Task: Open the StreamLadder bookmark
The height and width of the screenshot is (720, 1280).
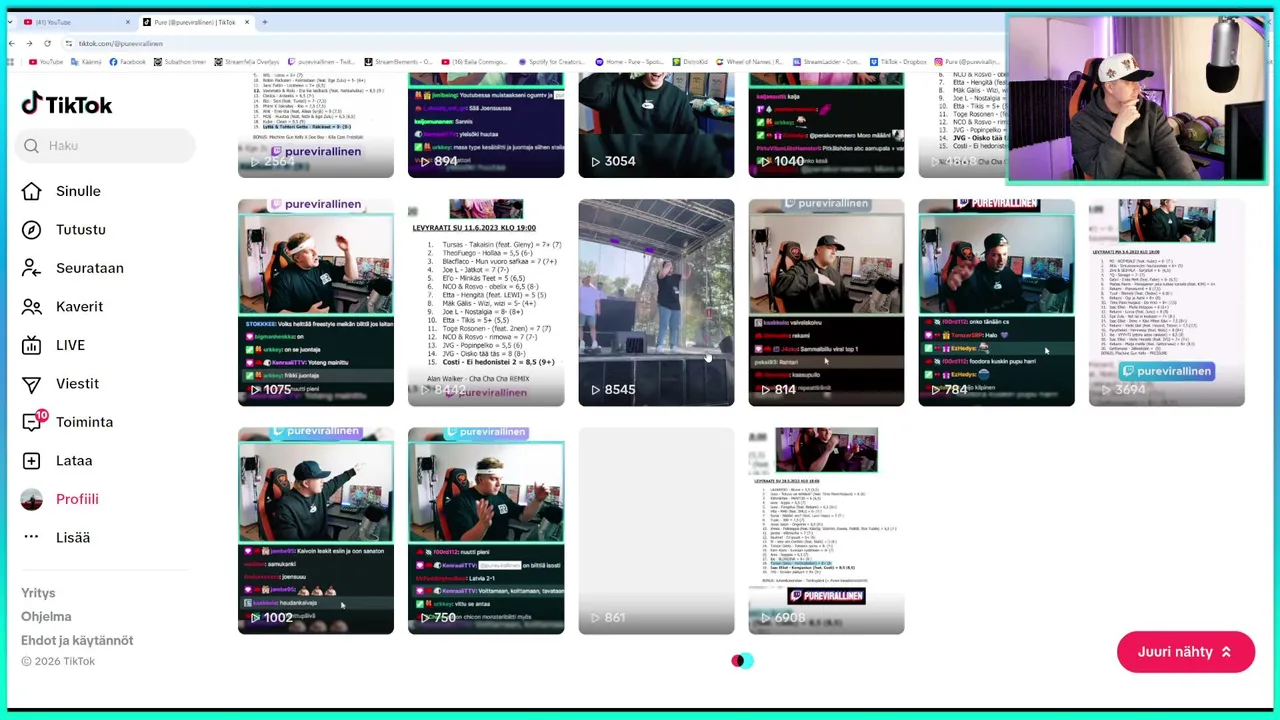Action: tap(829, 62)
